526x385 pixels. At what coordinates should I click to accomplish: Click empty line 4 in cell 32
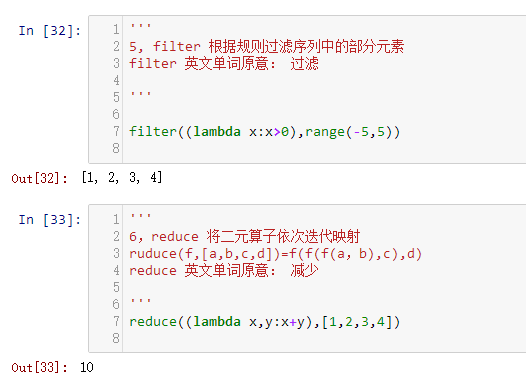tap(322, 80)
